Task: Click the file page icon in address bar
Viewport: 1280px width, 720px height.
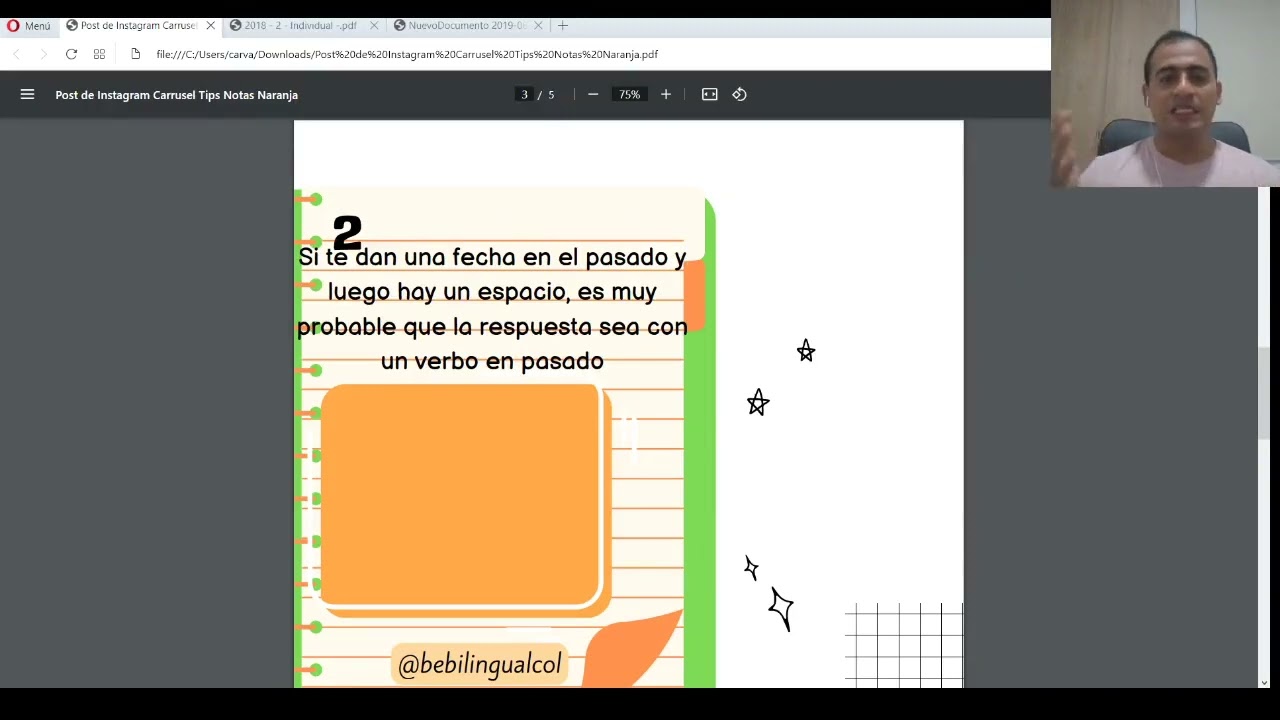Action: coord(136,54)
